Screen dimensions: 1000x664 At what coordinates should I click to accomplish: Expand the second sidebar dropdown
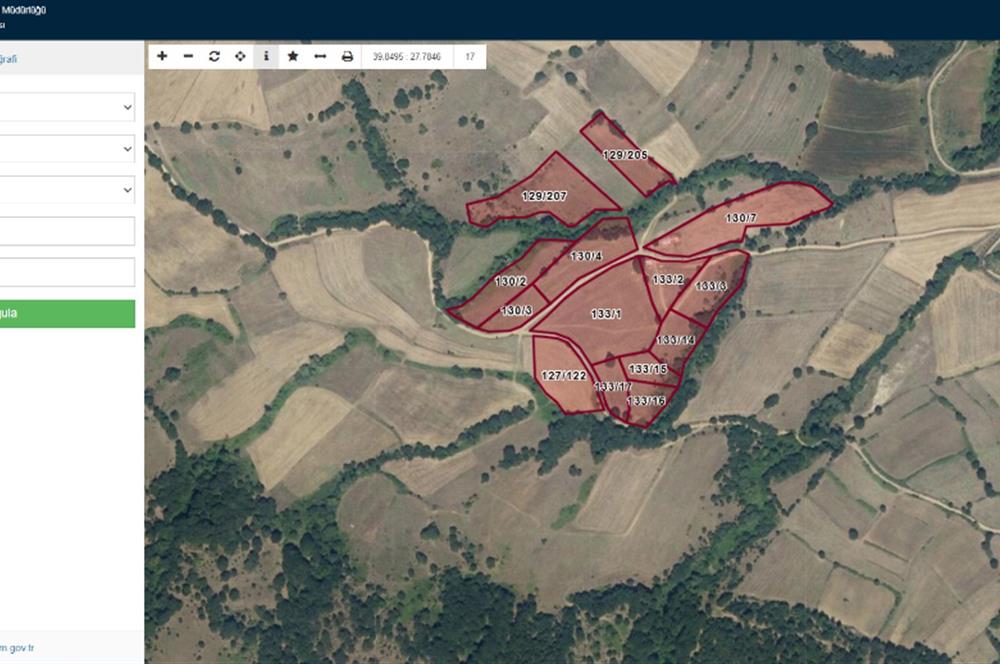click(66, 149)
